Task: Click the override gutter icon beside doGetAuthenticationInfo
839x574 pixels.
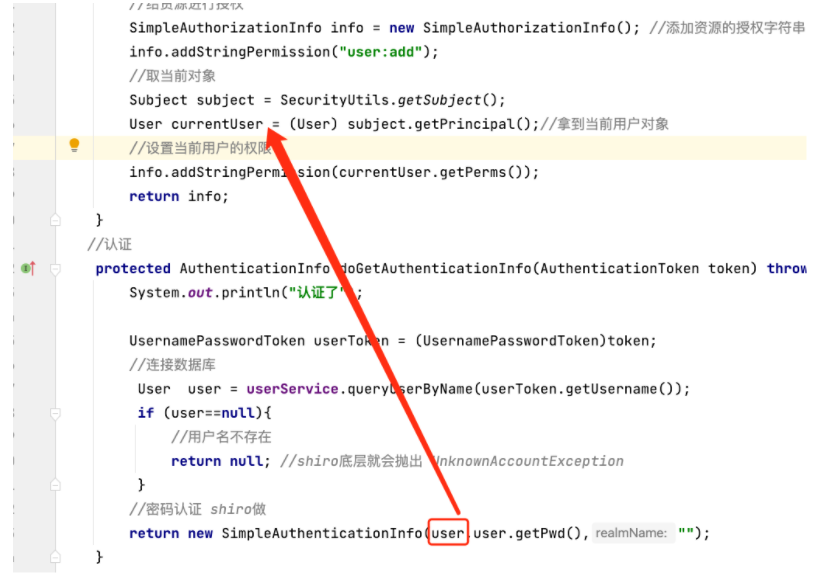Action: click(x=28, y=268)
